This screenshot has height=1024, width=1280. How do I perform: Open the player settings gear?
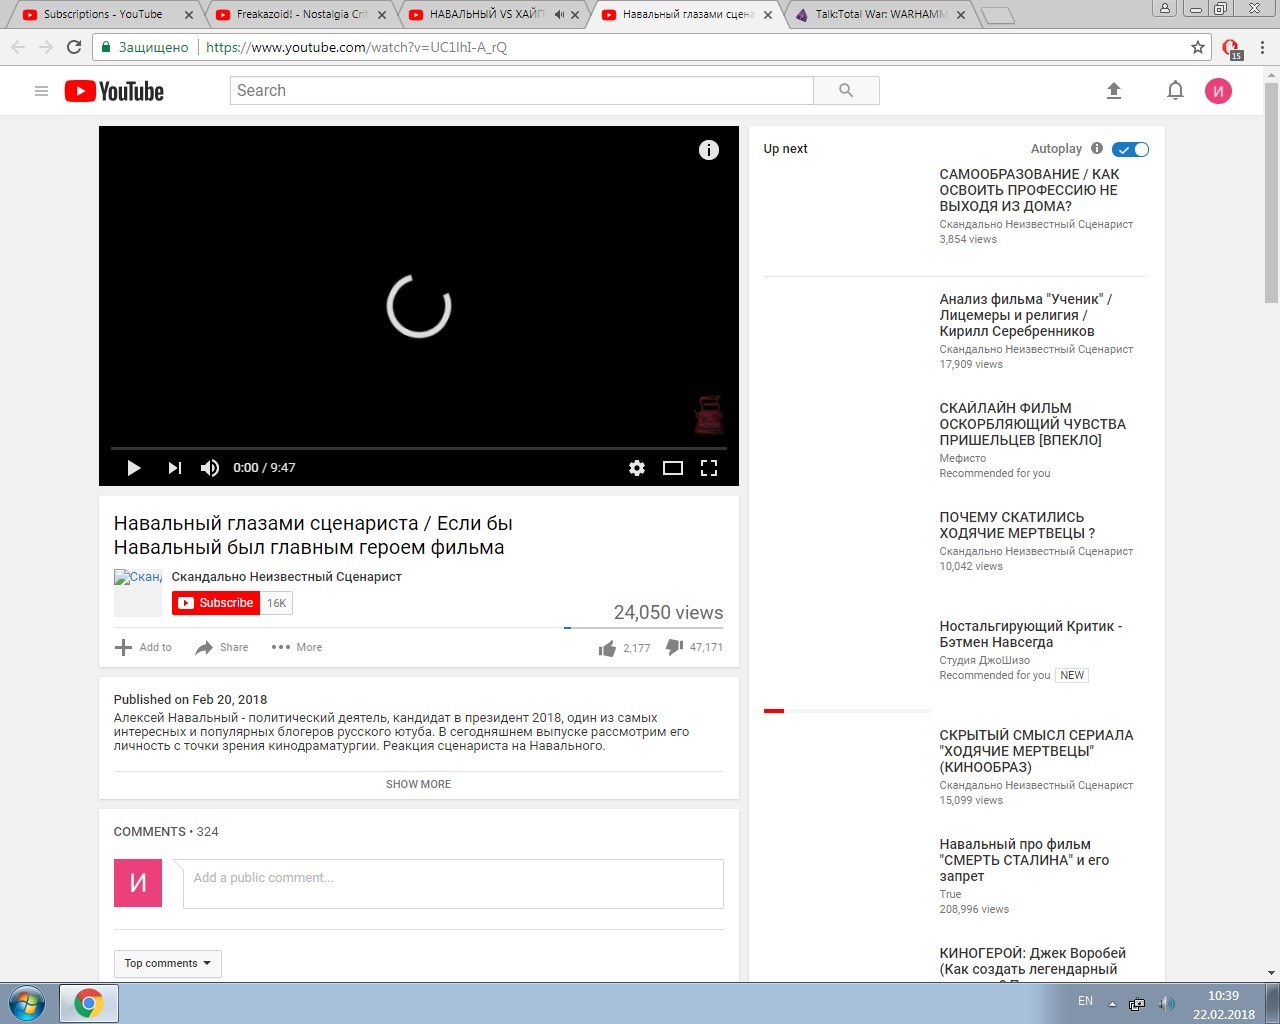click(x=636, y=468)
